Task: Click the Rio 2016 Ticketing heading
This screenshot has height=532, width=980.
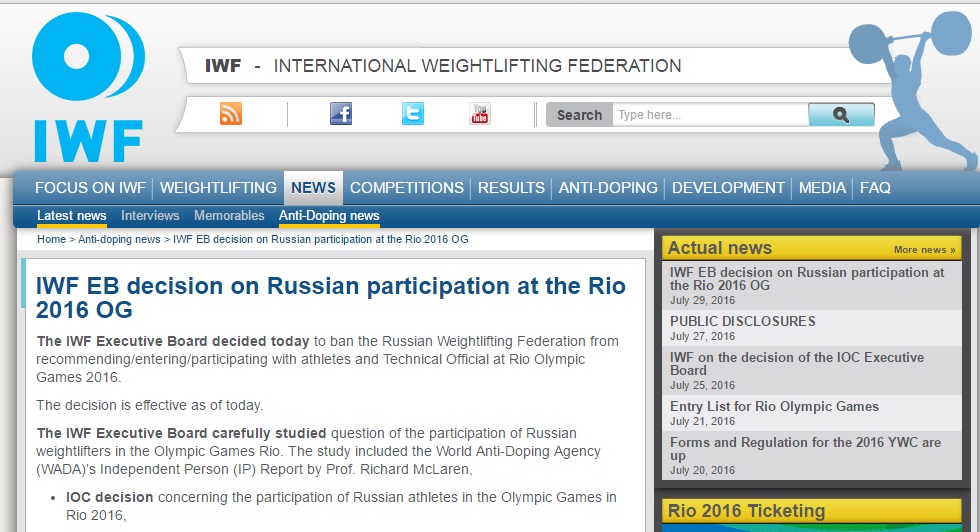Action: [x=746, y=511]
